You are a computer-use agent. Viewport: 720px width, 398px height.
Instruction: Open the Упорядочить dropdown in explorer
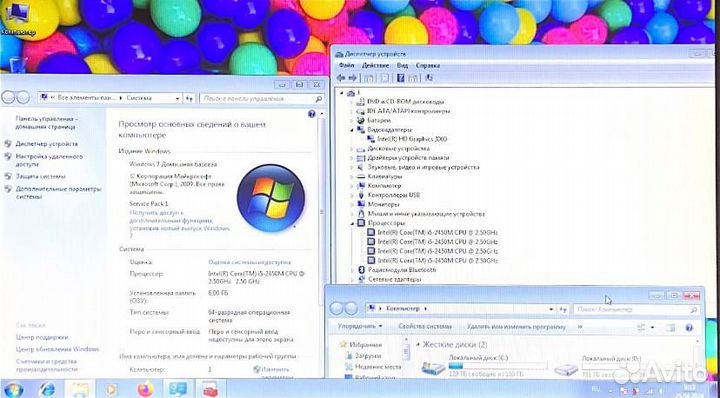(x=360, y=326)
